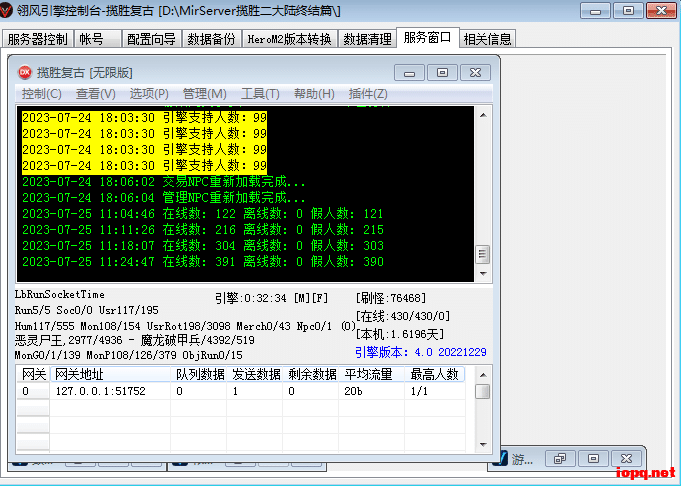Click the gateway list scroll down arrow
The height and width of the screenshot is (486, 681).
point(482,444)
